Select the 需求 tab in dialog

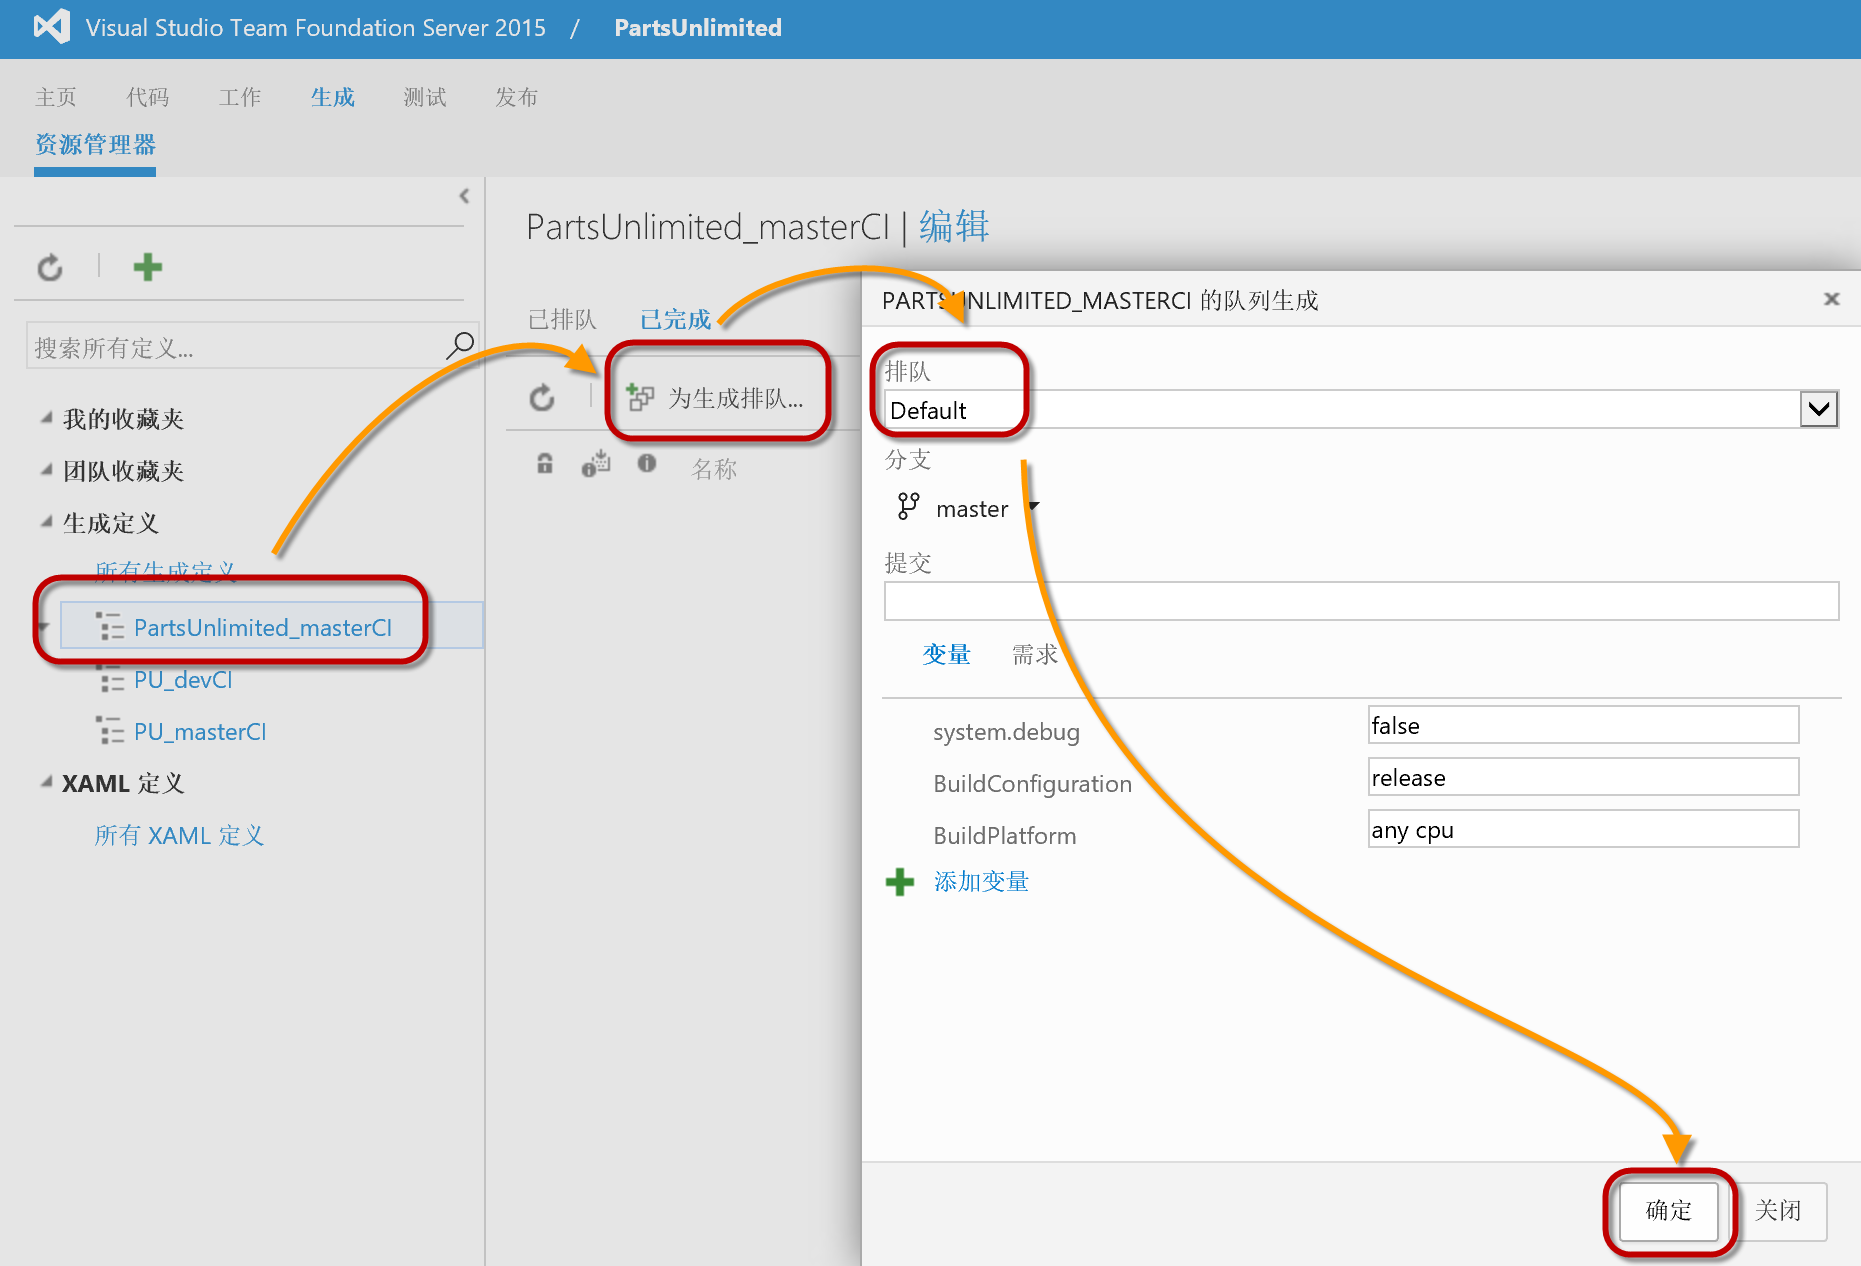(x=1035, y=654)
